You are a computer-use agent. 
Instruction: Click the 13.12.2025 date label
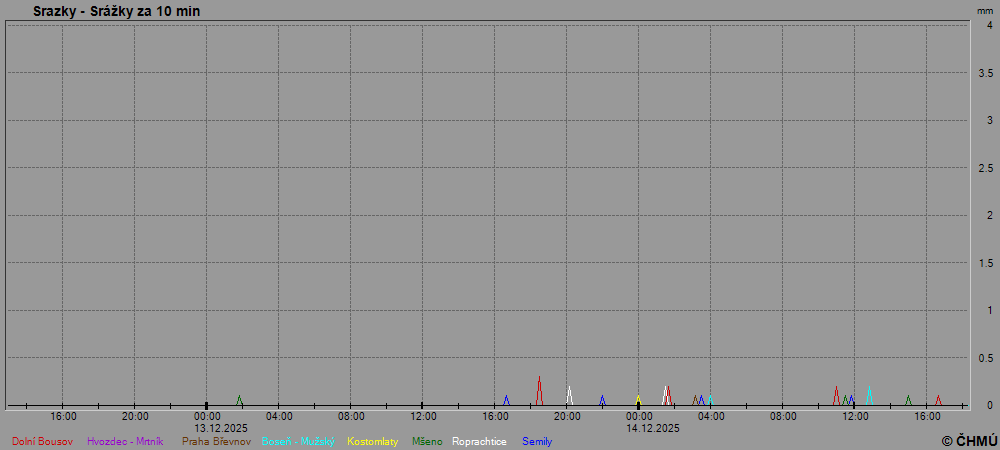[x=220, y=428]
